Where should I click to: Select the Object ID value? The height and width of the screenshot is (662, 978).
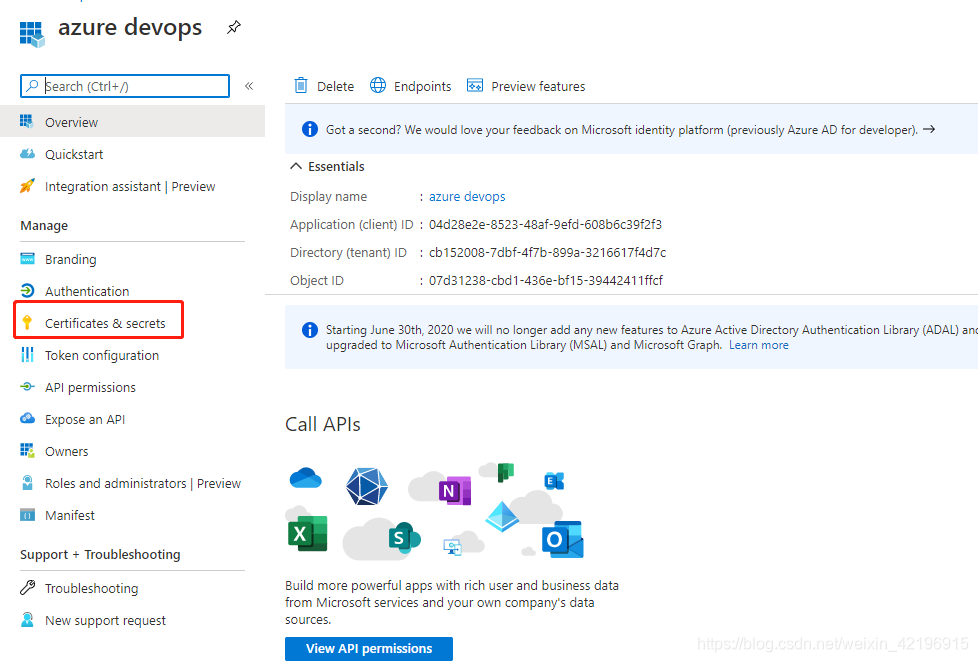(546, 281)
